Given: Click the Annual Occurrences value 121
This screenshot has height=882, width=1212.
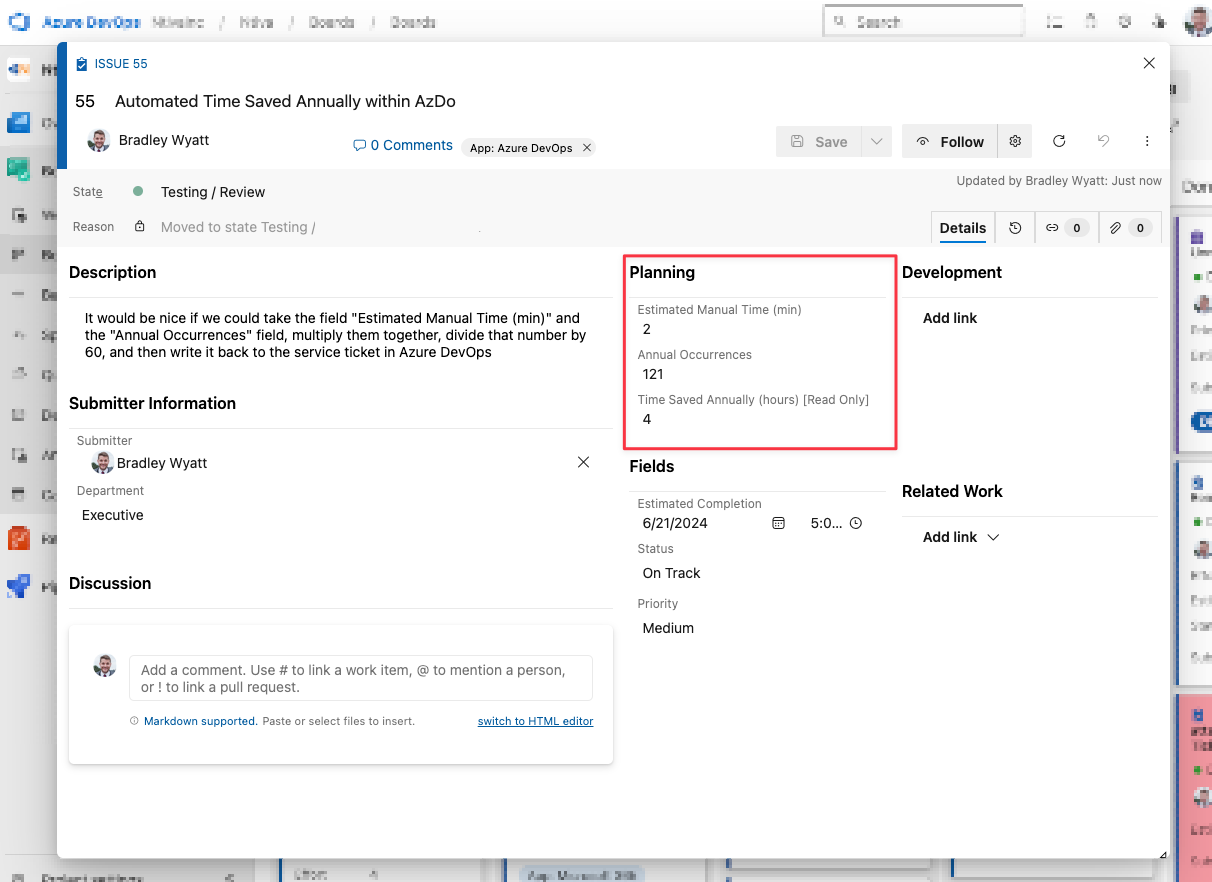Looking at the screenshot, I should (x=653, y=374).
